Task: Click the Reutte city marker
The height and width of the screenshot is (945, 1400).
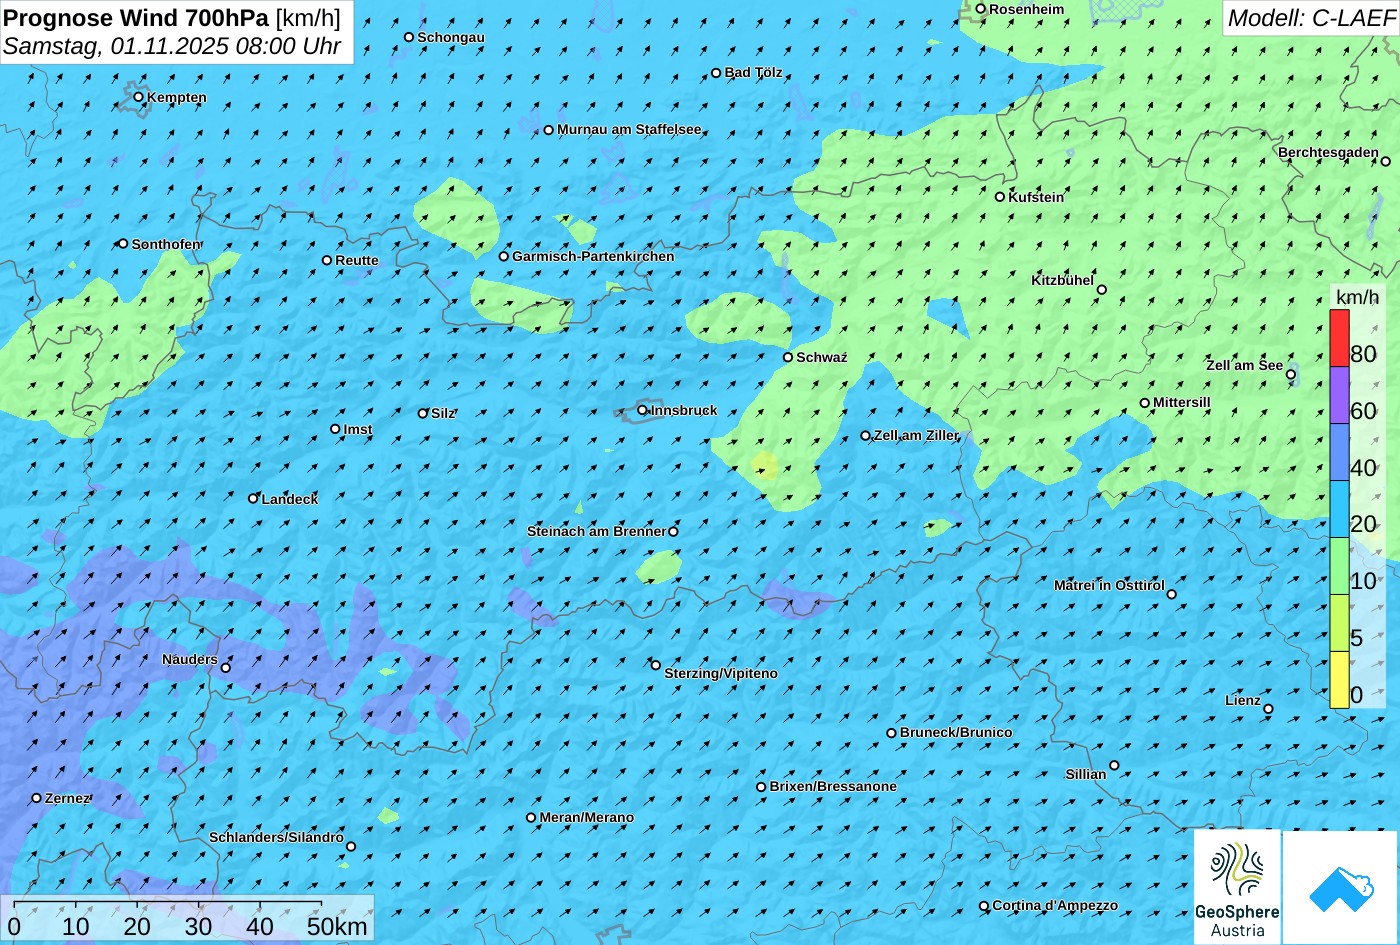Action: [x=326, y=260]
